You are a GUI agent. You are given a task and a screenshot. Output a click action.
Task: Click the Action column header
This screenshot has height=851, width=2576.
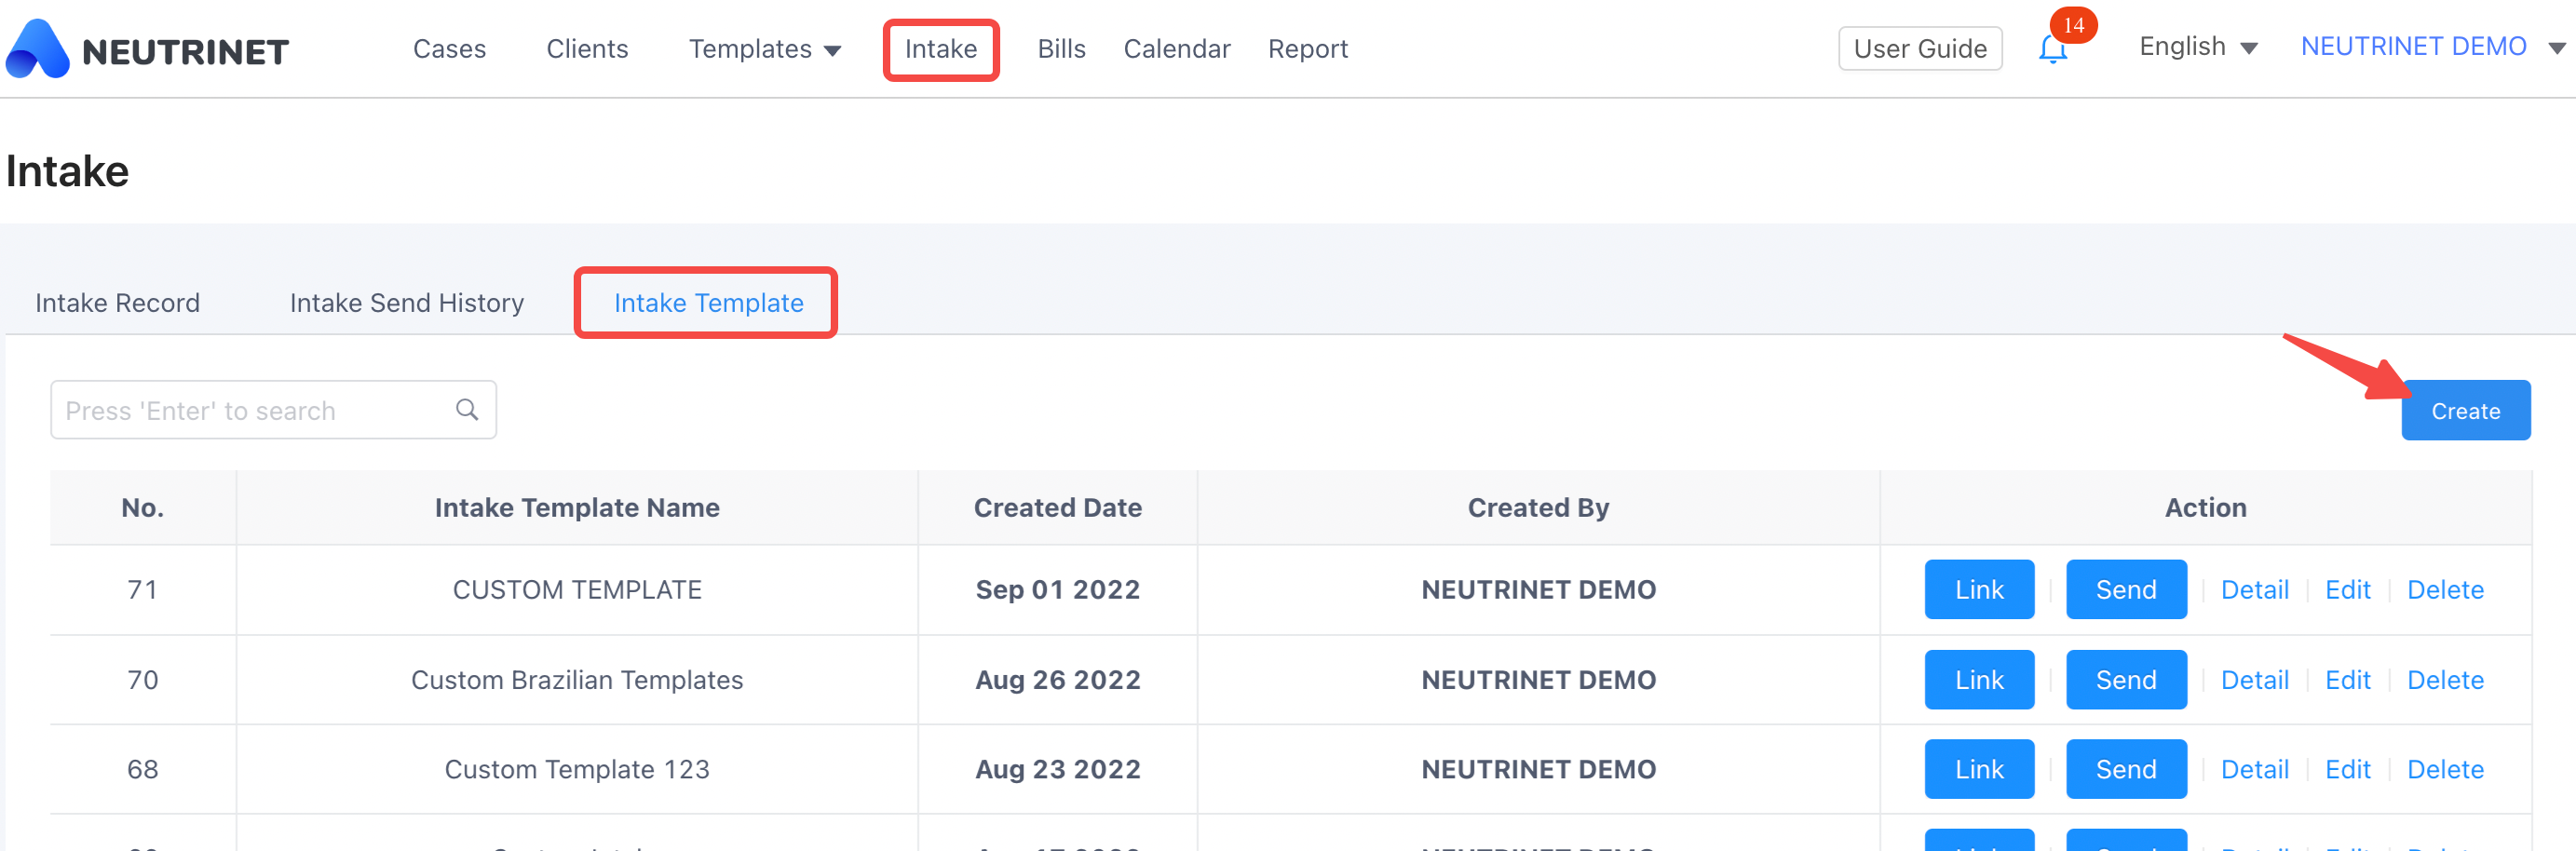[x=2205, y=508]
